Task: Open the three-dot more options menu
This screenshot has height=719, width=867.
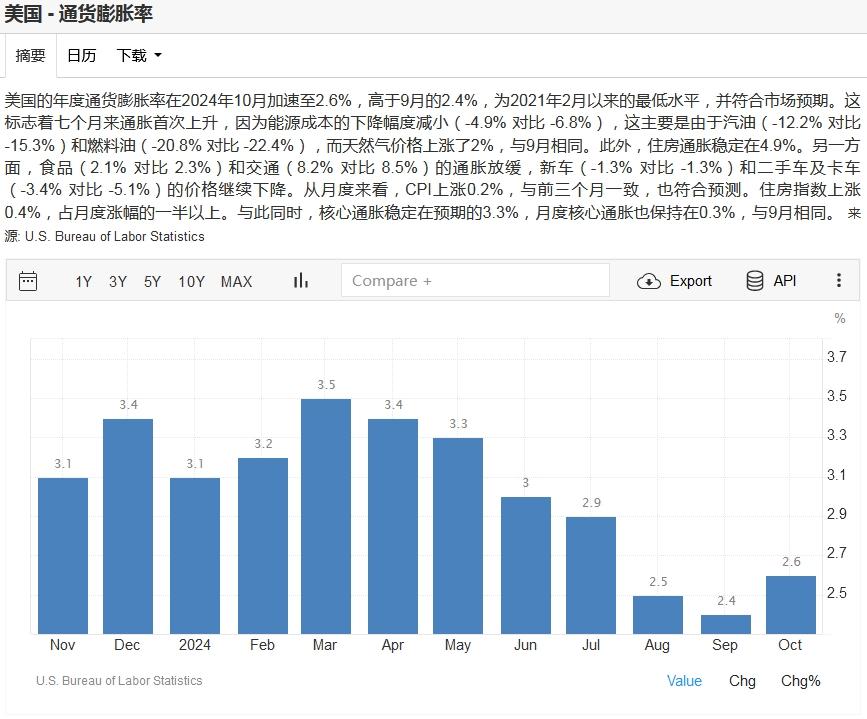Action: point(839,281)
